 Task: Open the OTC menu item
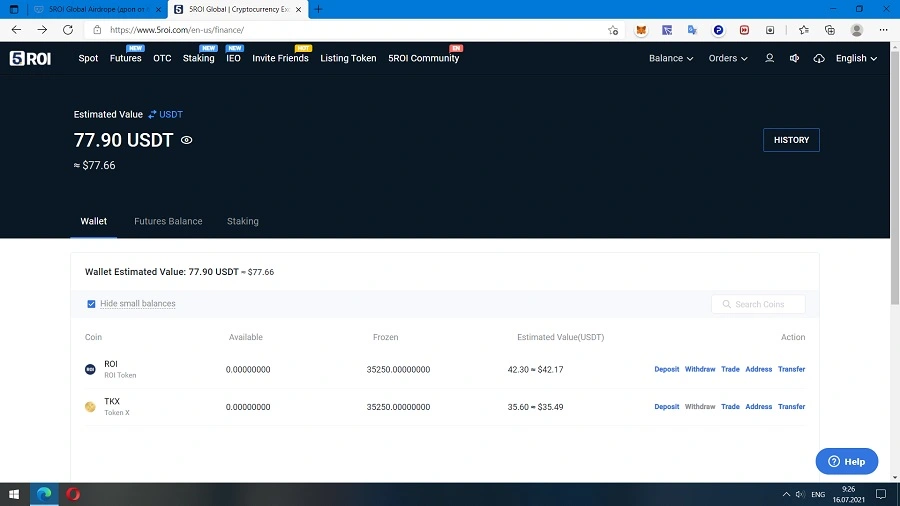click(x=162, y=58)
